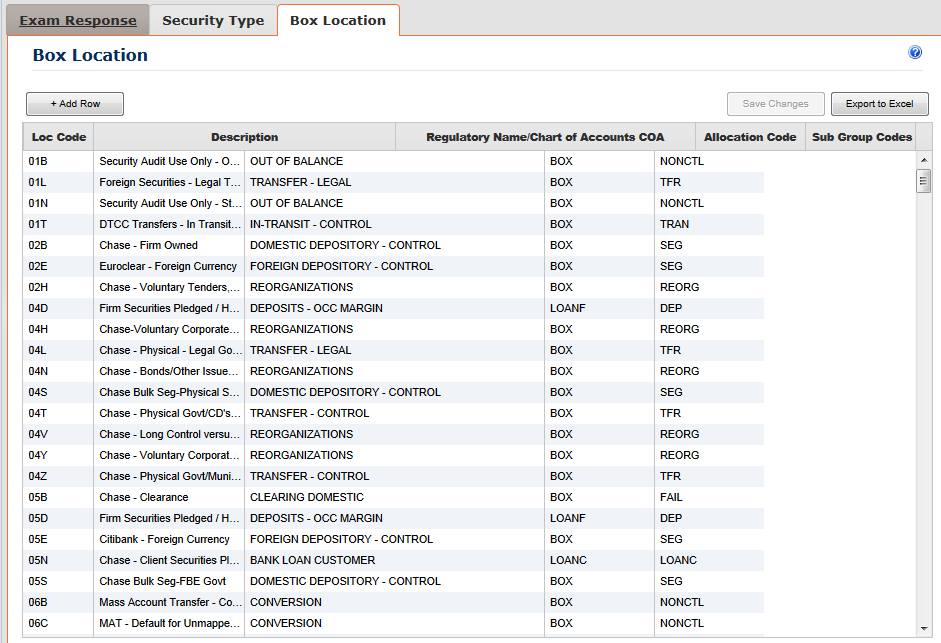
Task: Click 'Chase - Physical Govt/Muni...' description
Action: (170, 477)
